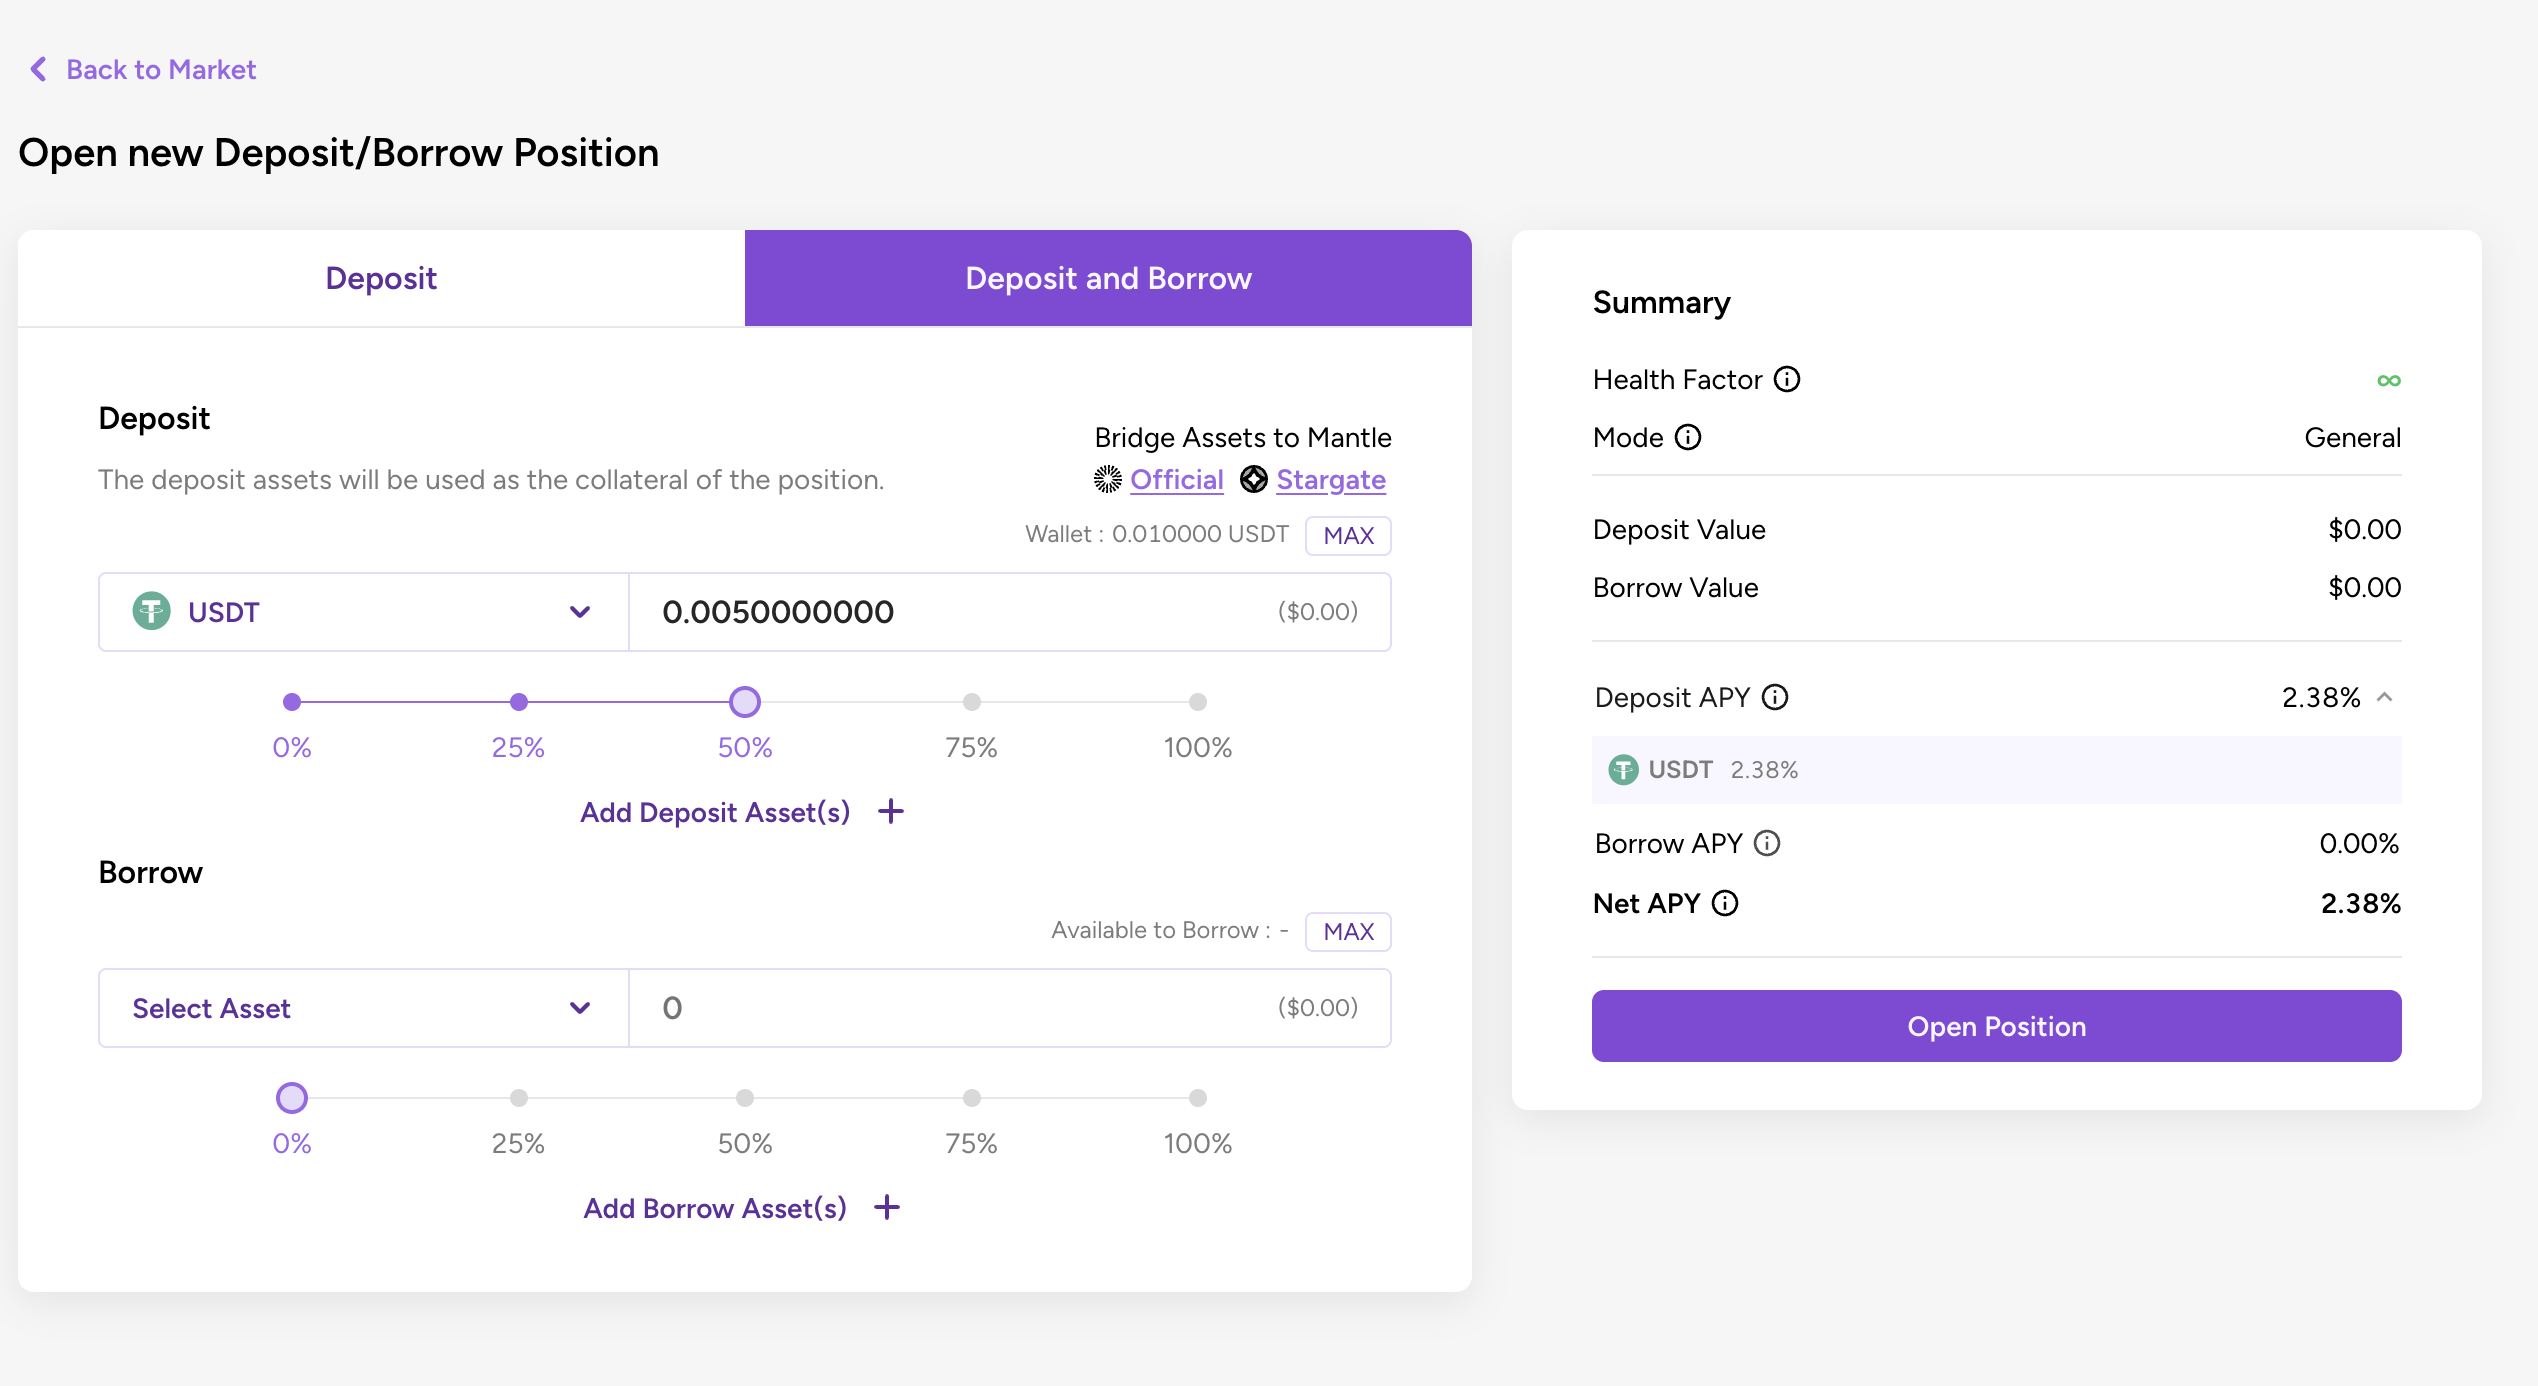Screen dimensions: 2538x1386
Task: Click the Deposit APY info icon
Action: (x=1775, y=697)
